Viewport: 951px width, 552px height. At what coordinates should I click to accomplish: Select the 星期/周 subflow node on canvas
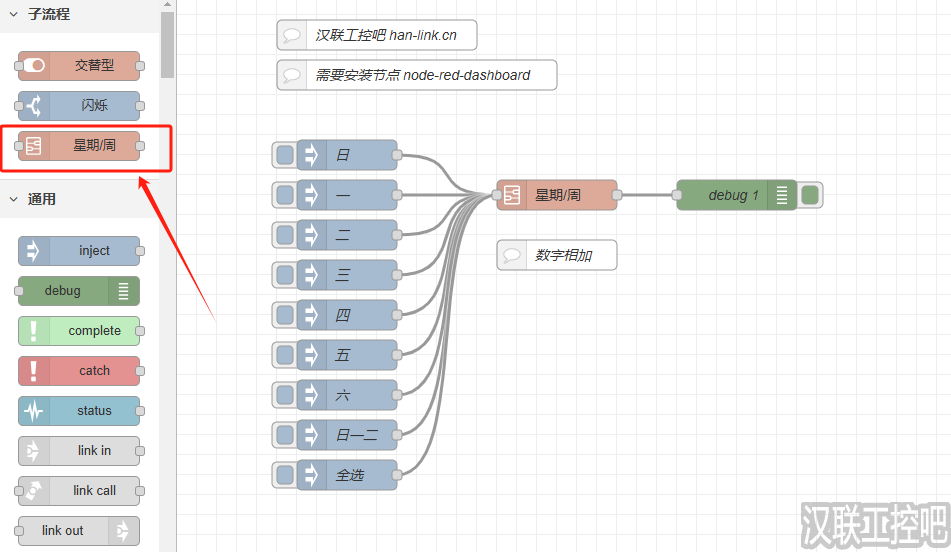[x=557, y=195]
